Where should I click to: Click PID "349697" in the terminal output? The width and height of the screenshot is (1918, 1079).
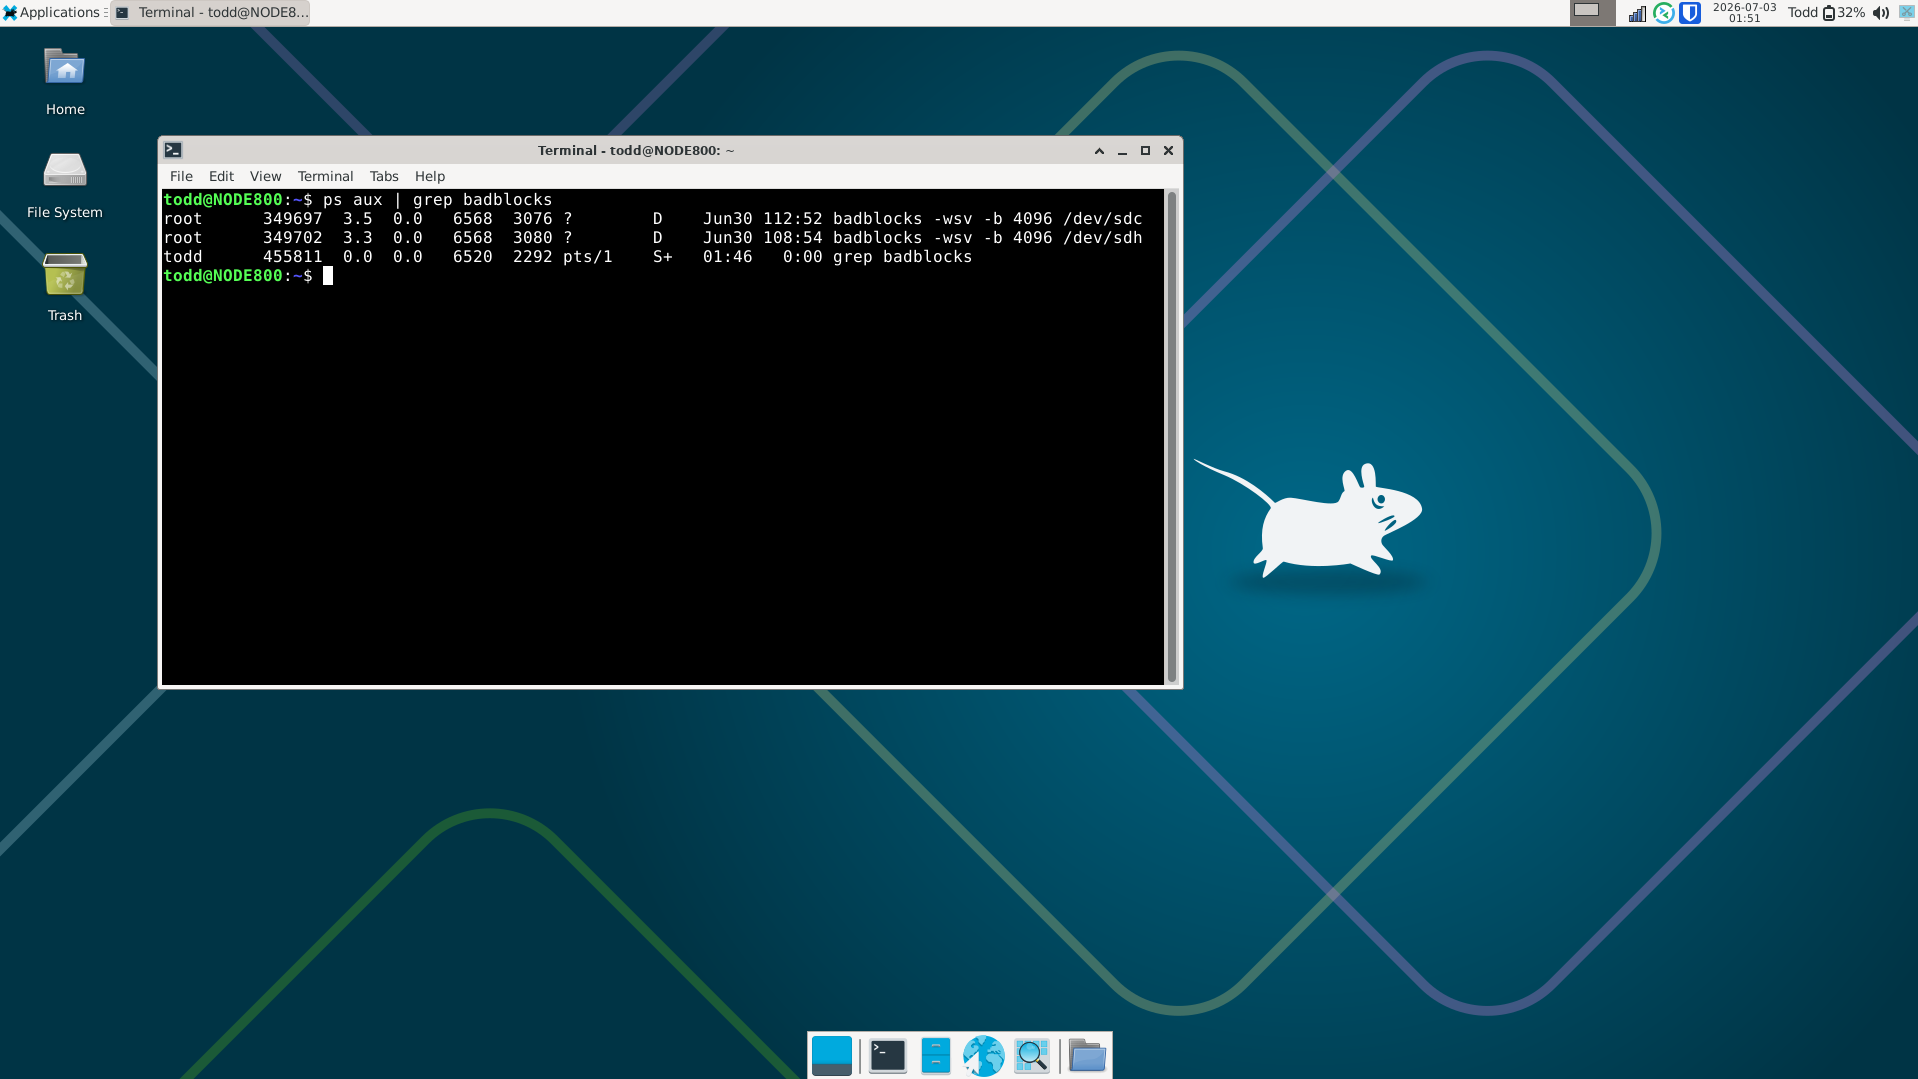point(292,219)
